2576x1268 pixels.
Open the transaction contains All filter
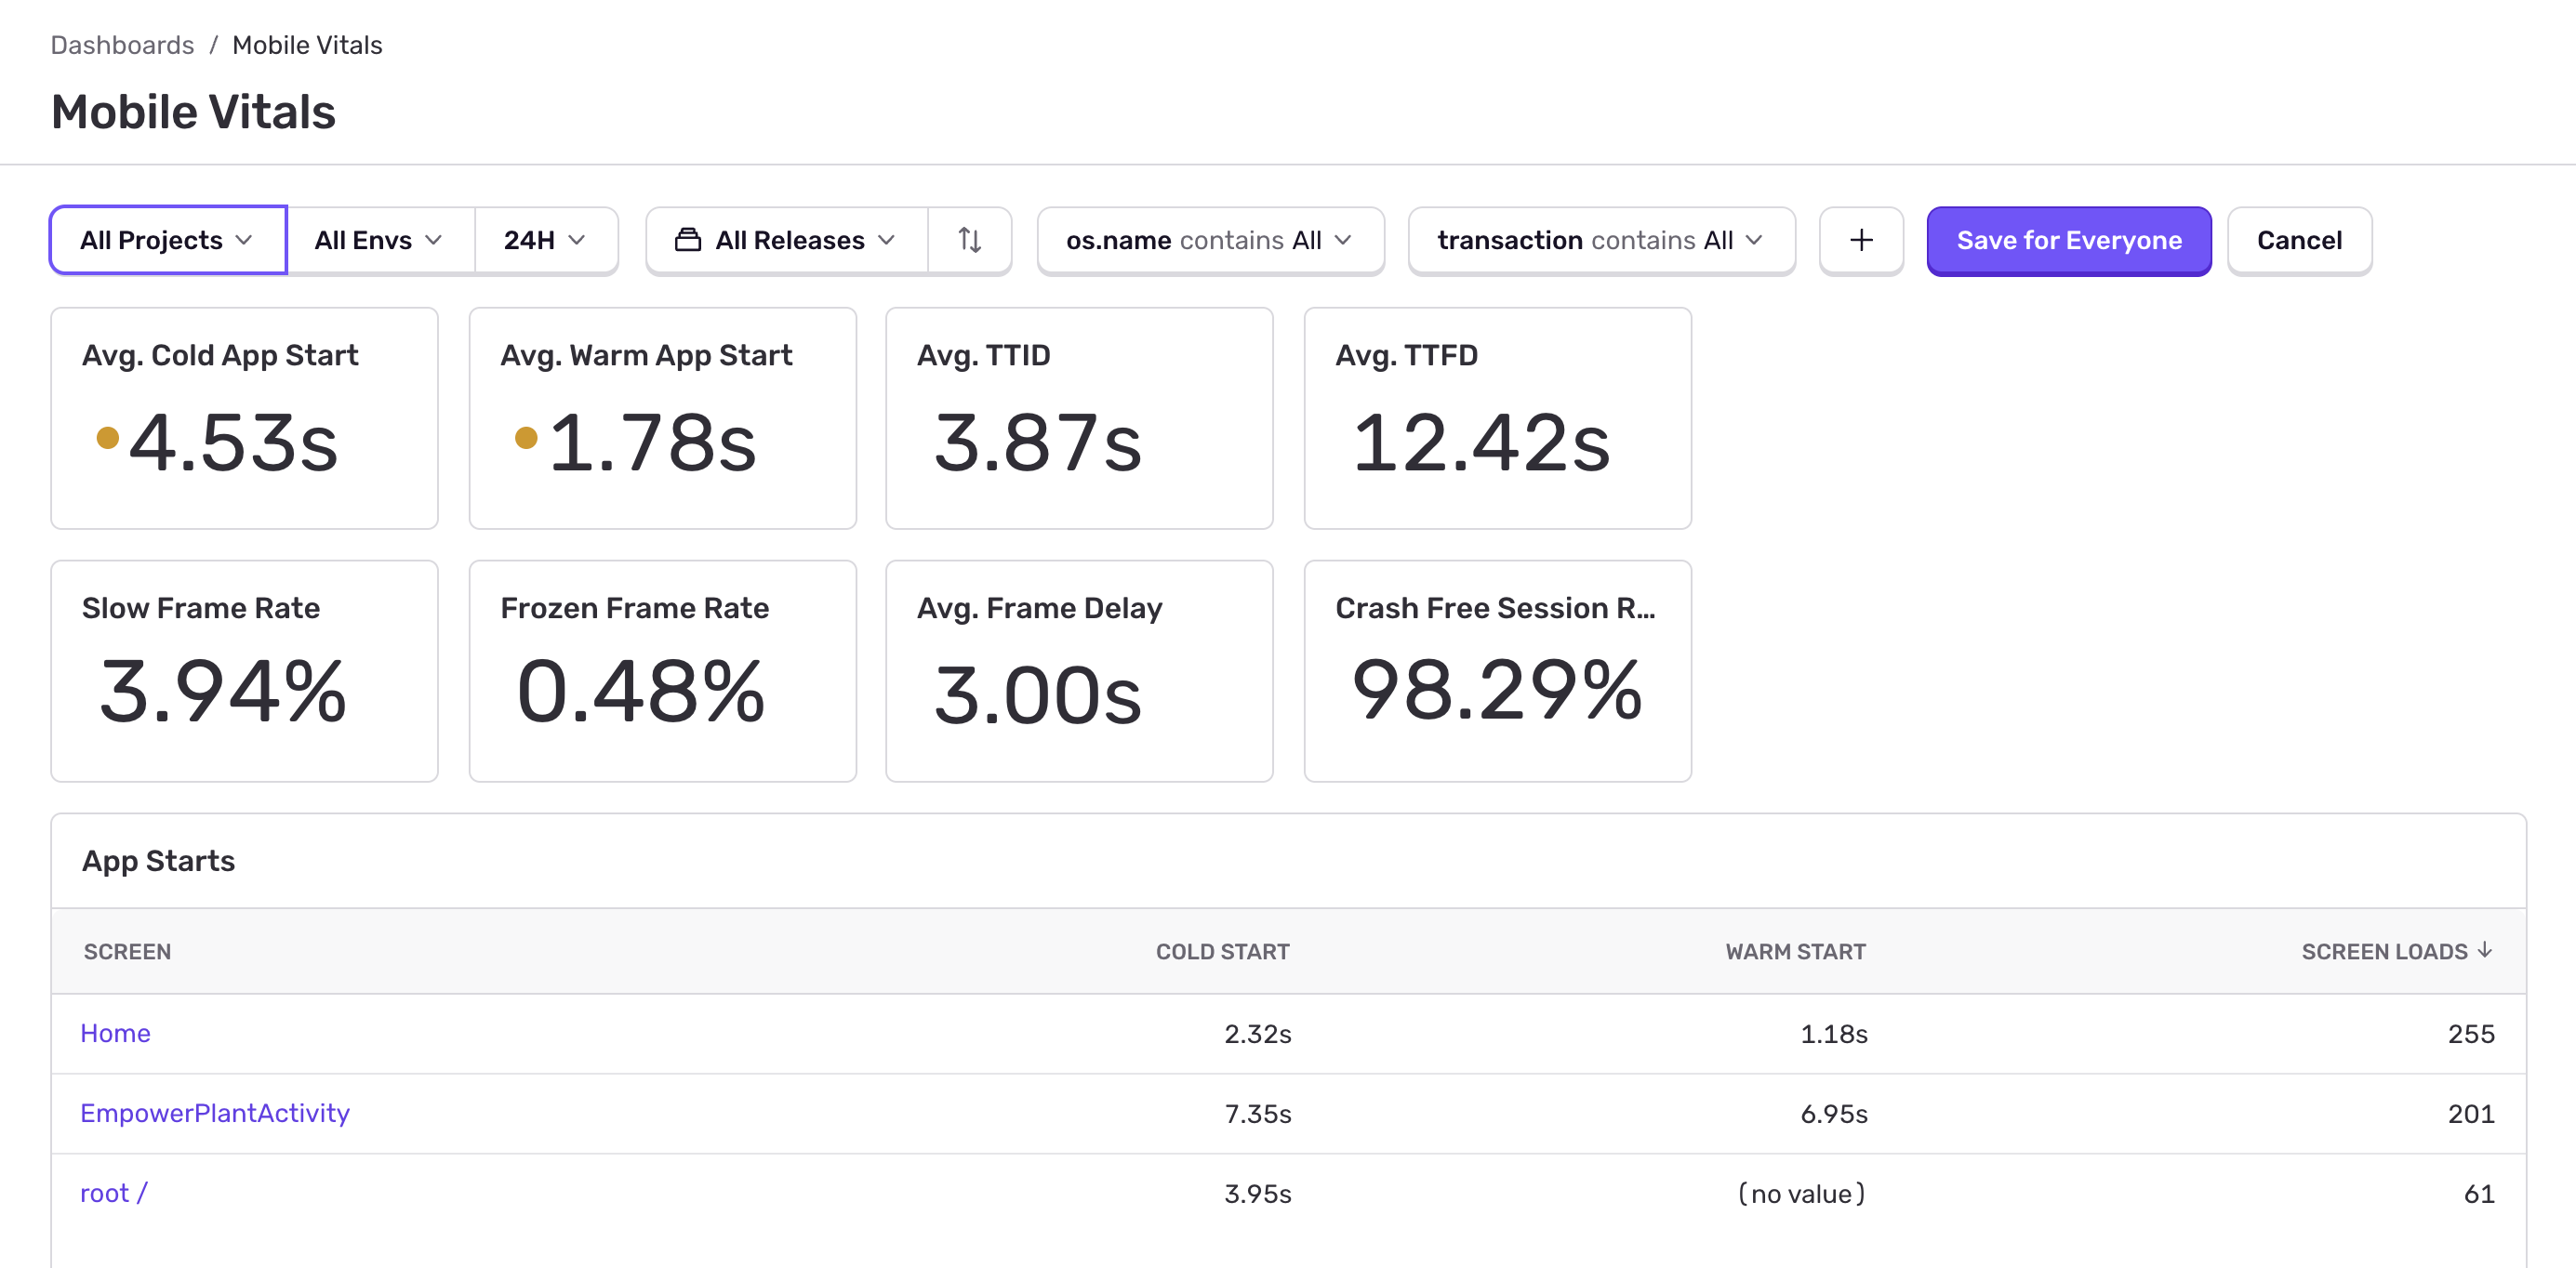(1600, 240)
